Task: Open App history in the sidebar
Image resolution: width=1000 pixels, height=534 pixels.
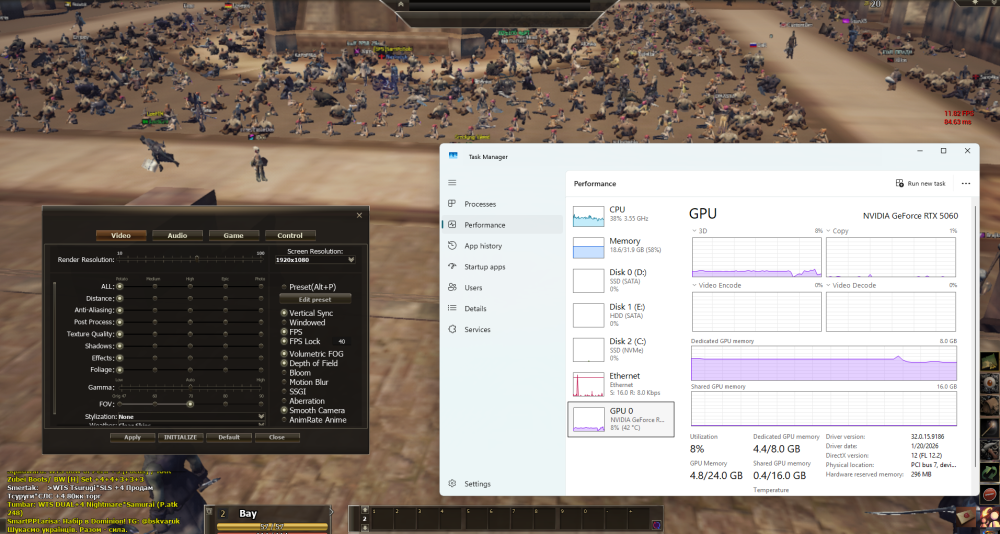Action: 483,246
